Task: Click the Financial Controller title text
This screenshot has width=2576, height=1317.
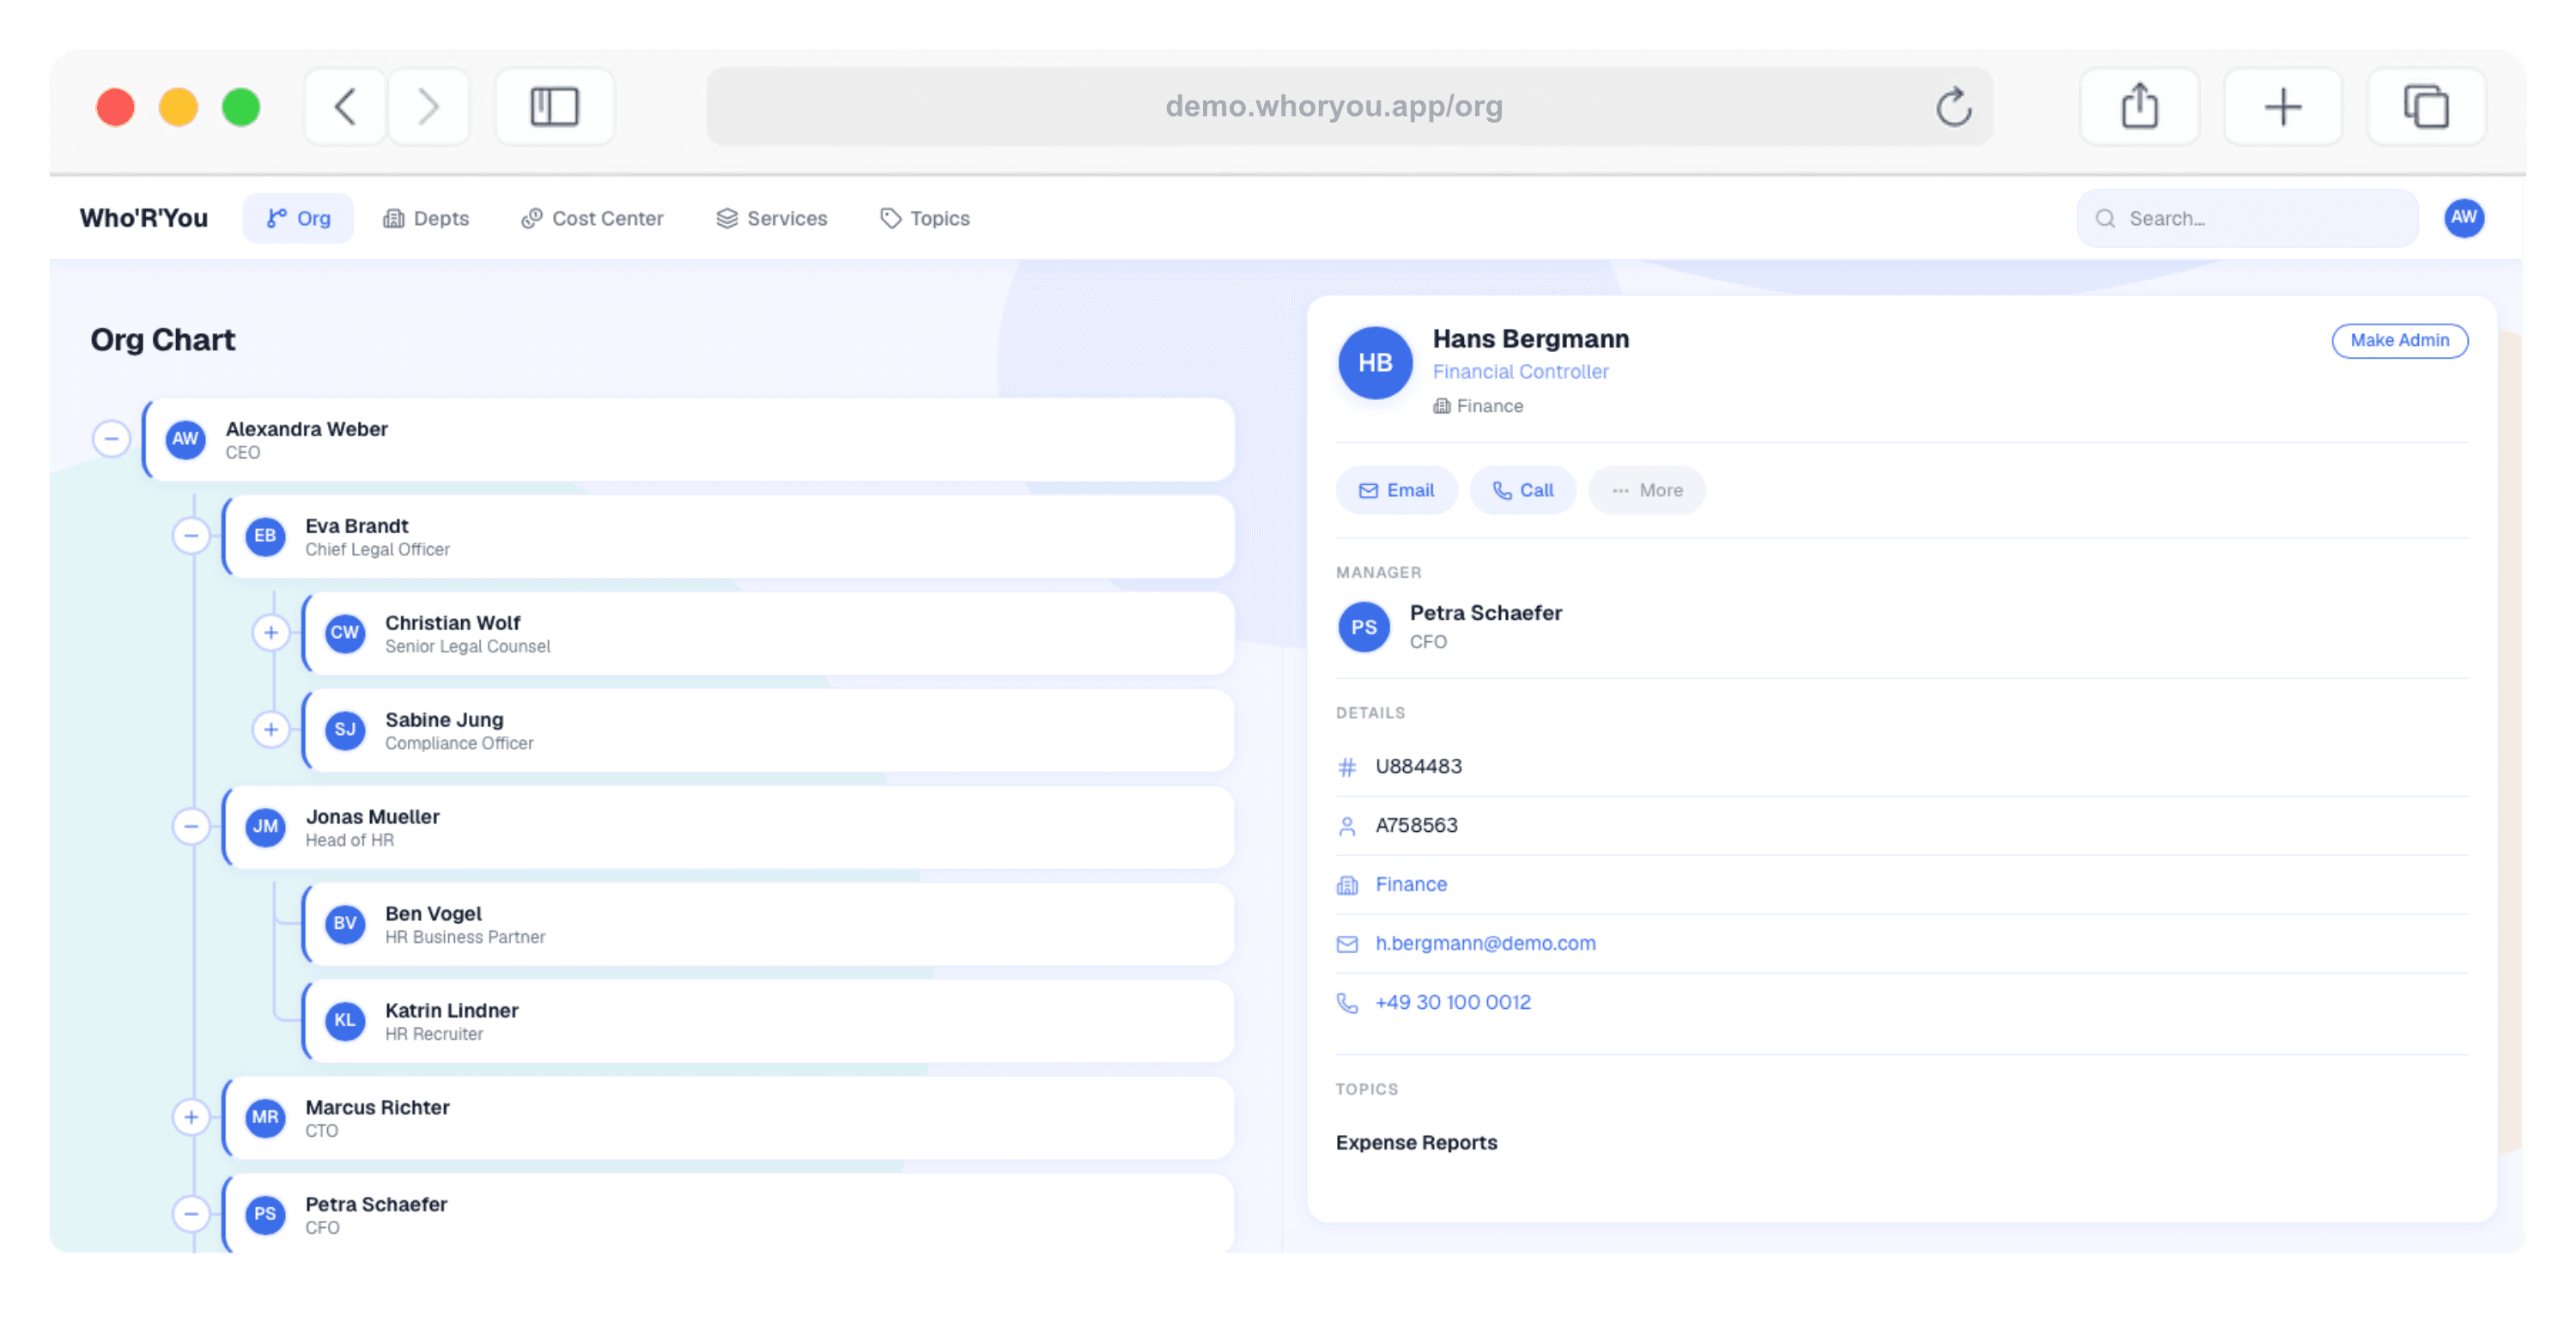Action: tap(1520, 371)
